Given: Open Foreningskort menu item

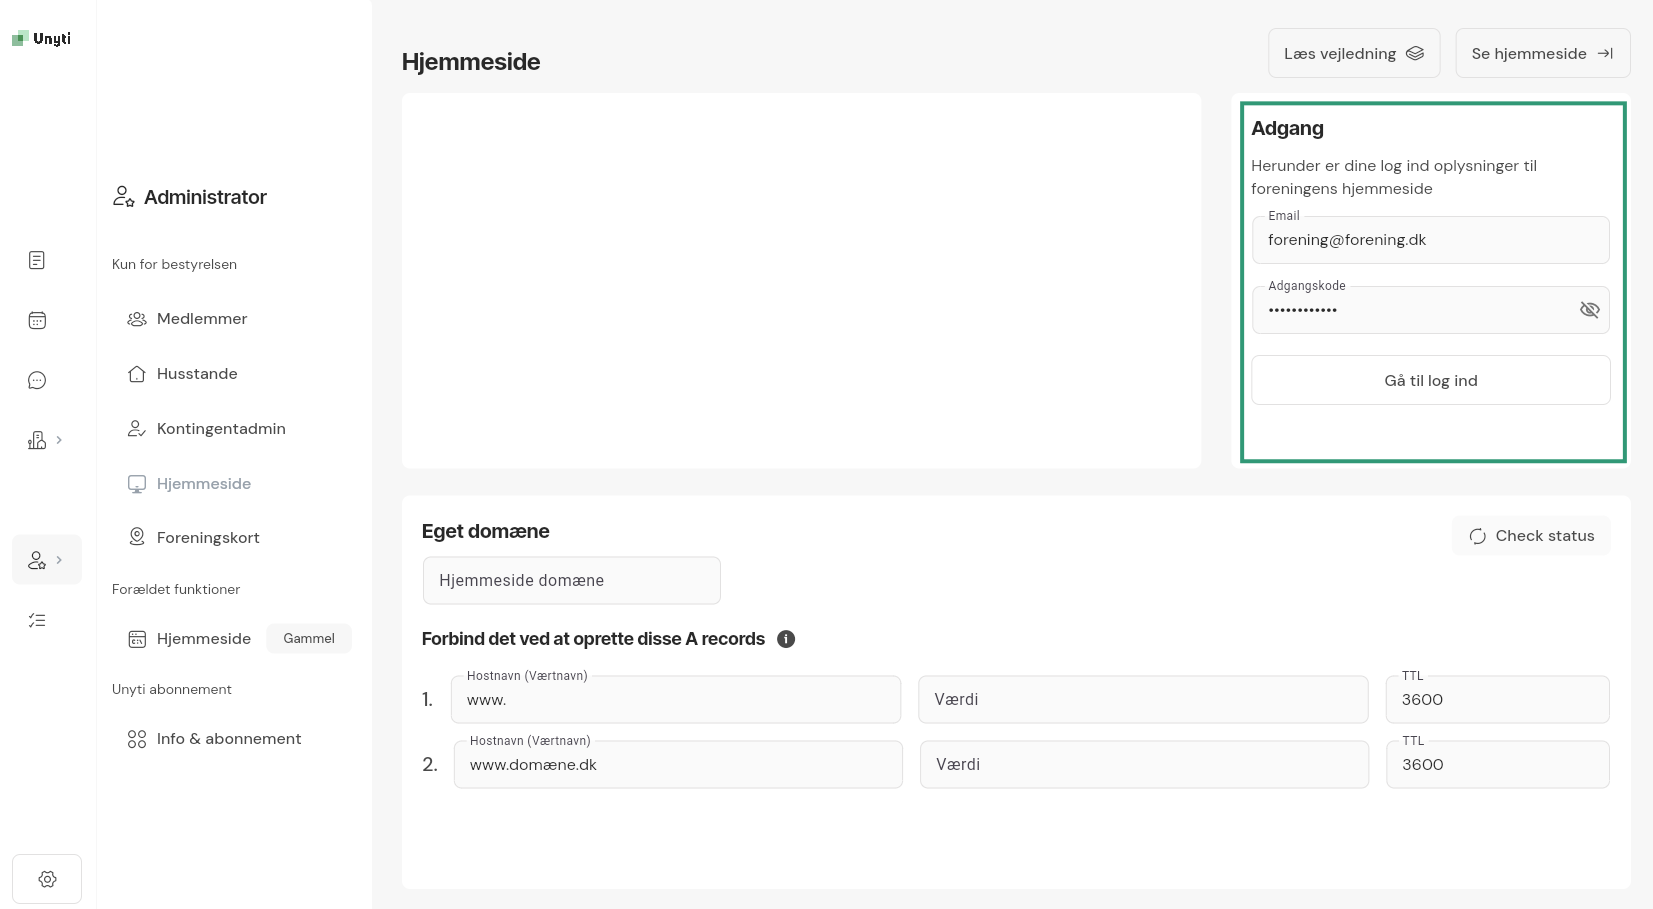Looking at the screenshot, I should pyautogui.click(x=207, y=538).
